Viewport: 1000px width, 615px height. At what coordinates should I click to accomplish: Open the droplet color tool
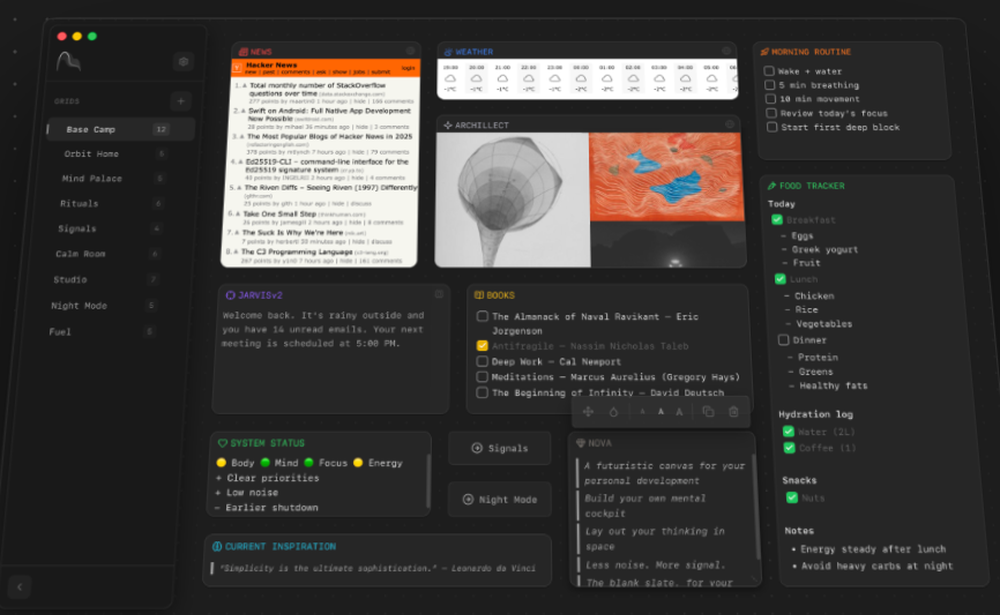(615, 412)
